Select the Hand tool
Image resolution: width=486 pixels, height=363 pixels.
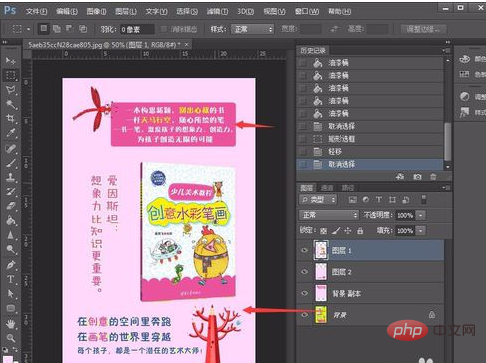[x=11, y=323]
